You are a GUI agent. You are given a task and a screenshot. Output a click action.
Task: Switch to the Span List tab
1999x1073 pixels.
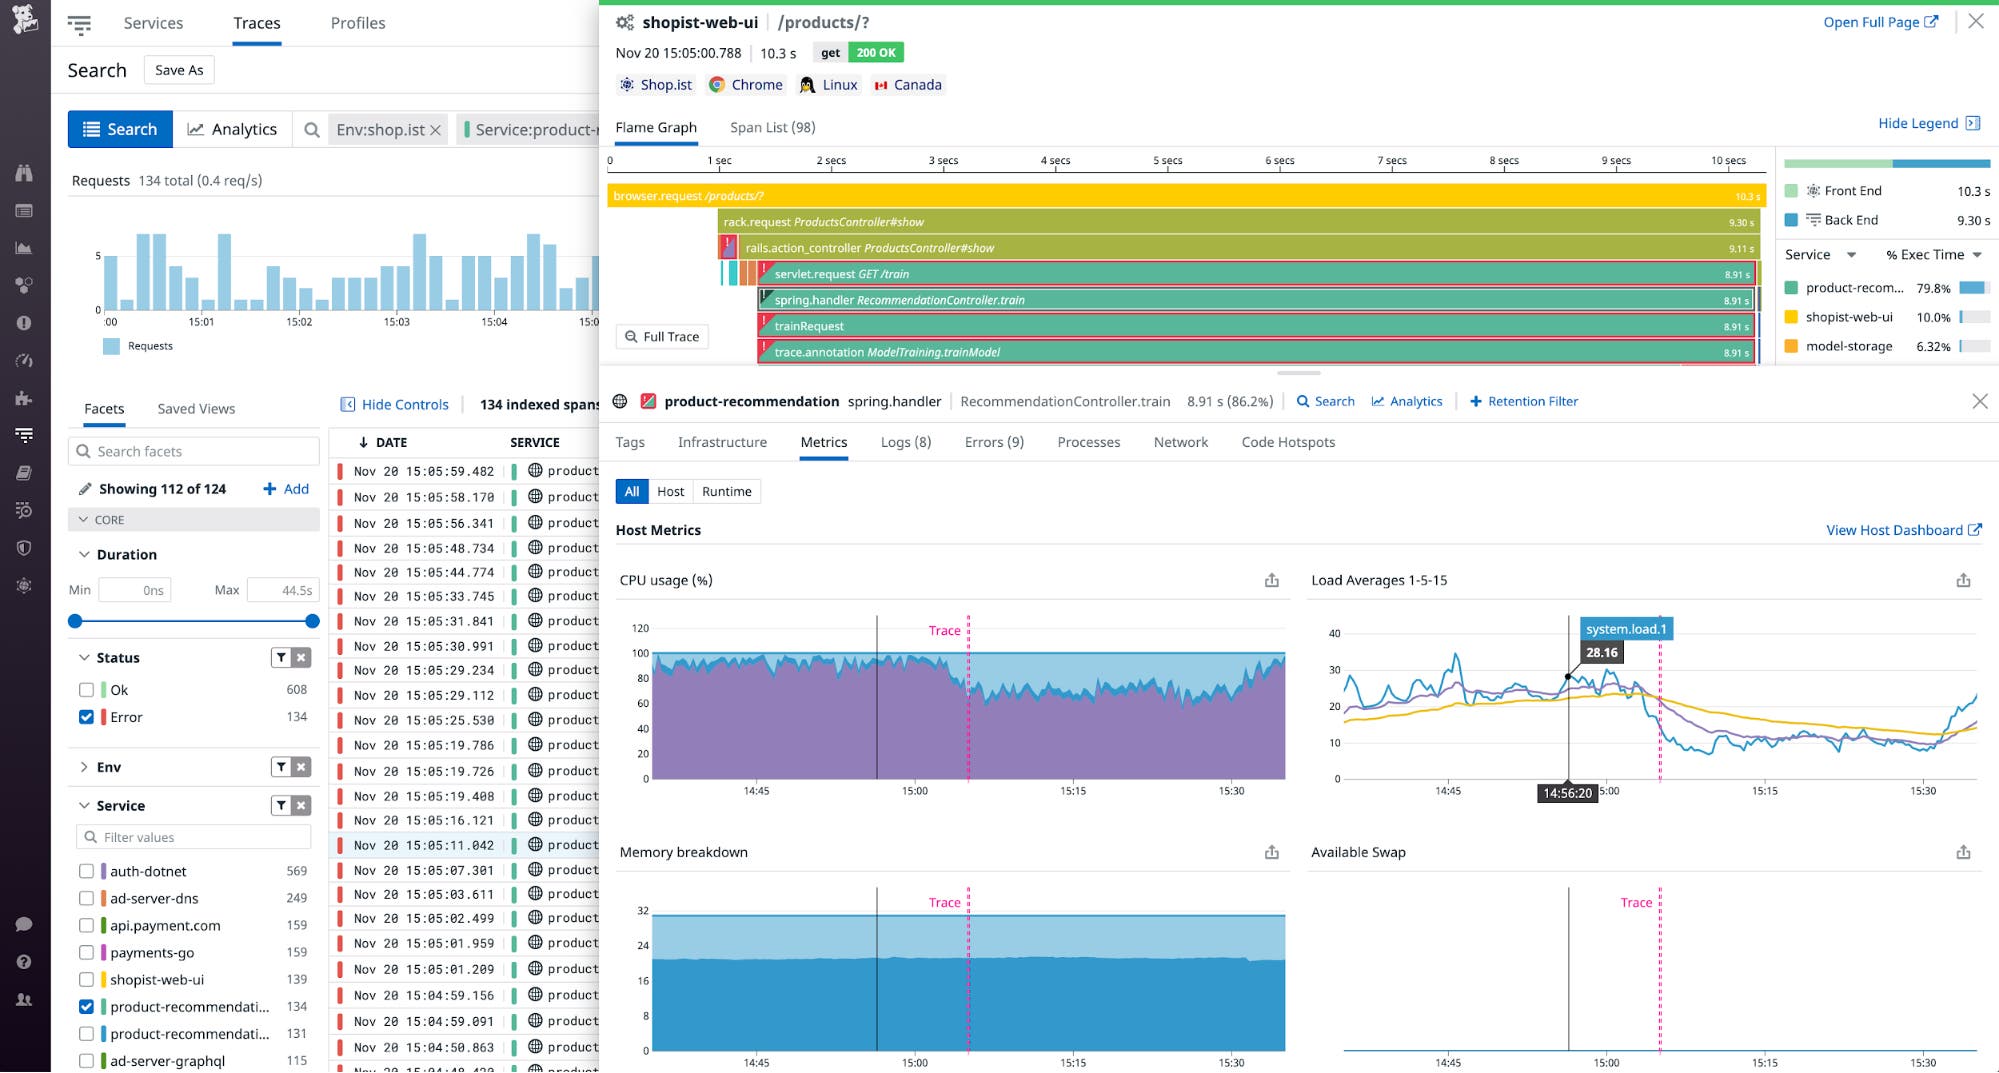(x=771, y=127)
